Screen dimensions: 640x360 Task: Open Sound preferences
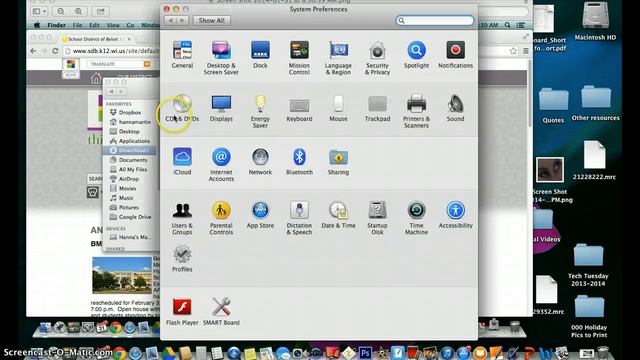coord(455,108)
